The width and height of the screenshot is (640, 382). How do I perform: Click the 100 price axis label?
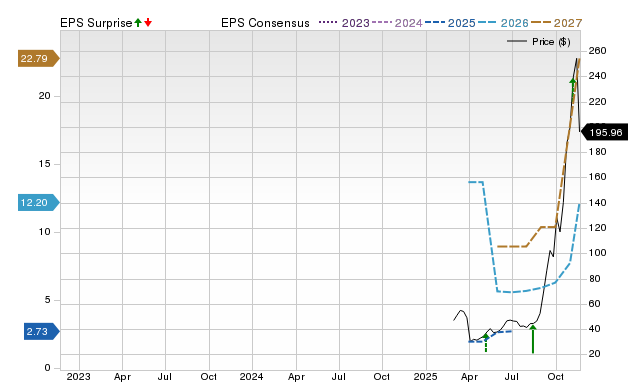[x=597, y=253]
